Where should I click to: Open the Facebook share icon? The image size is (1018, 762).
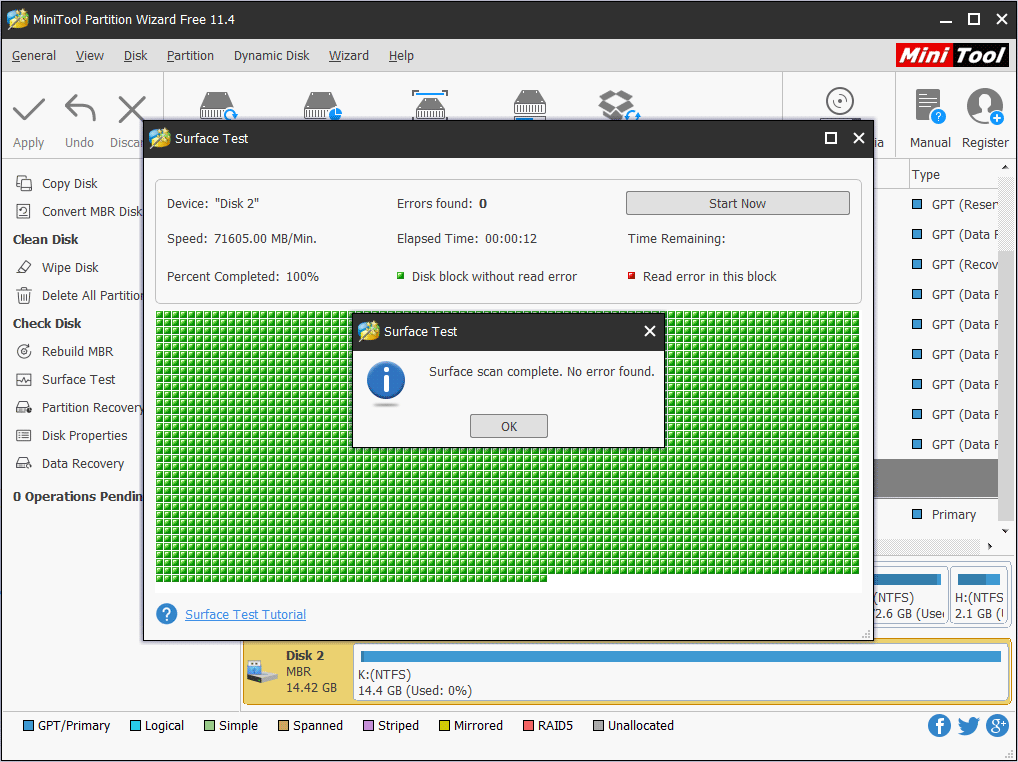point(939,726)
